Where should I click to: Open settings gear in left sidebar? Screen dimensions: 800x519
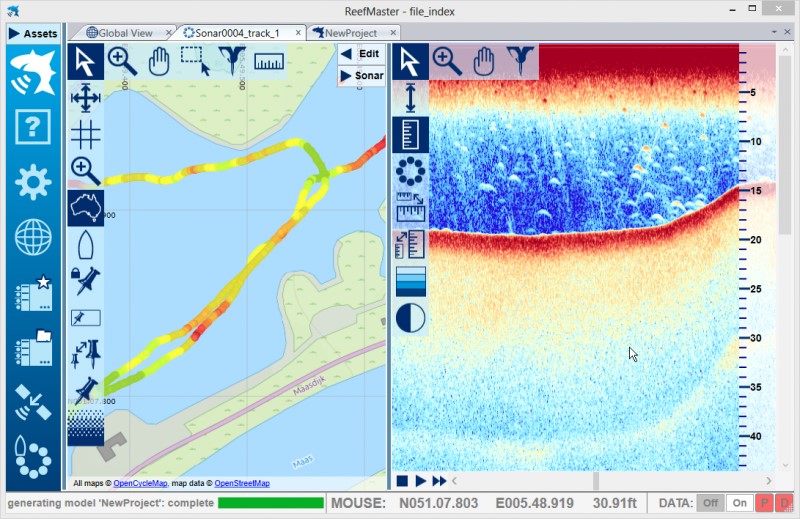33,182
